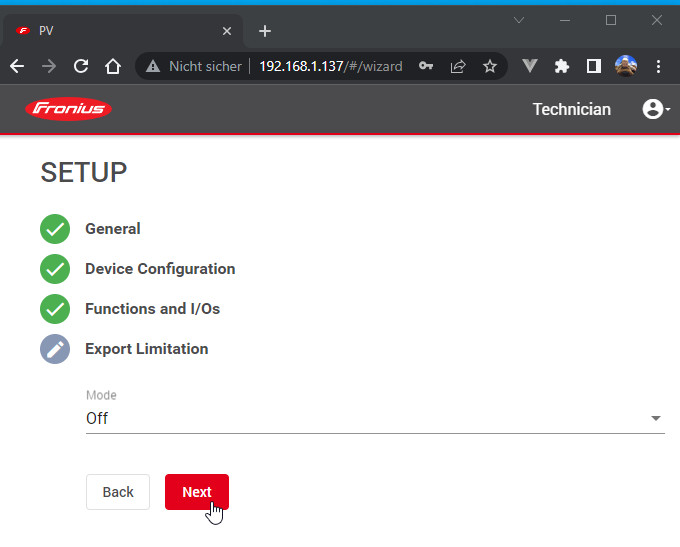The image size is (680, 547).
Task: Reload the page with the refresh icon
Action: click(81, 66)
